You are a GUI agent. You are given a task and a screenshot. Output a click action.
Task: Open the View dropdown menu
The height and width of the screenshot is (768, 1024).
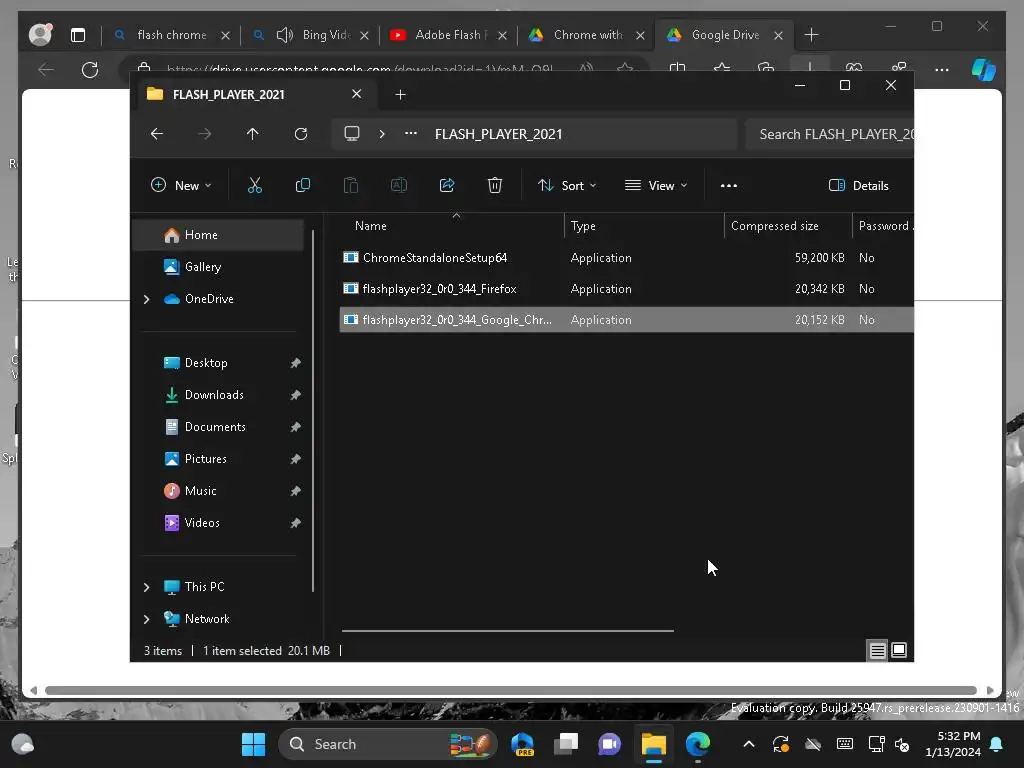656,185
